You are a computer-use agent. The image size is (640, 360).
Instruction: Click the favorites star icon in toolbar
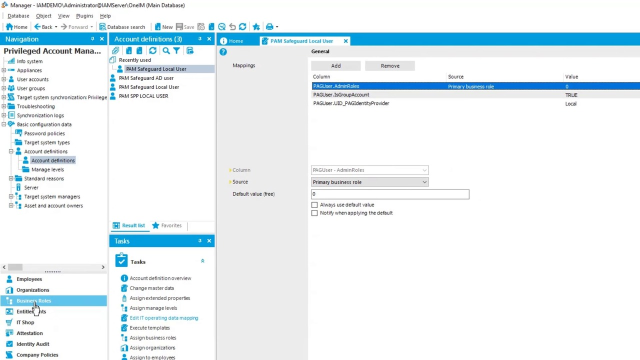pyautogui.click(x=256, y=27)
